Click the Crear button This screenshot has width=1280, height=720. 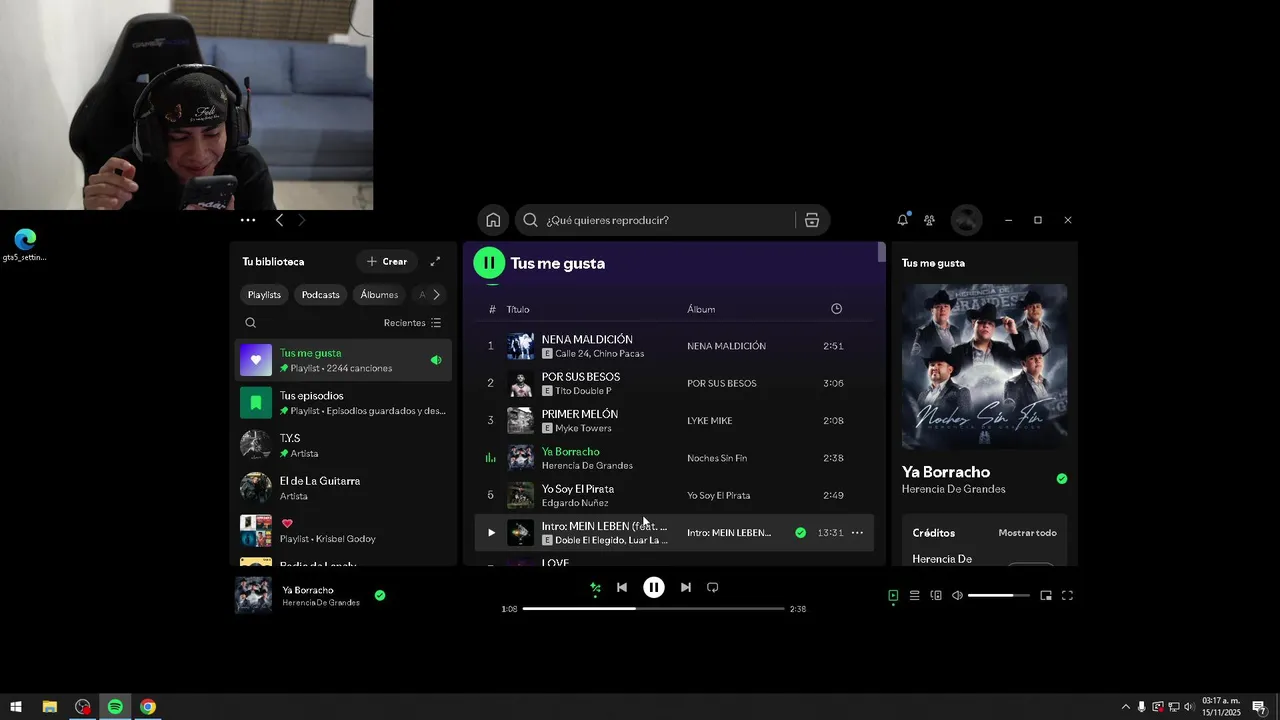[x=387, y=261]
